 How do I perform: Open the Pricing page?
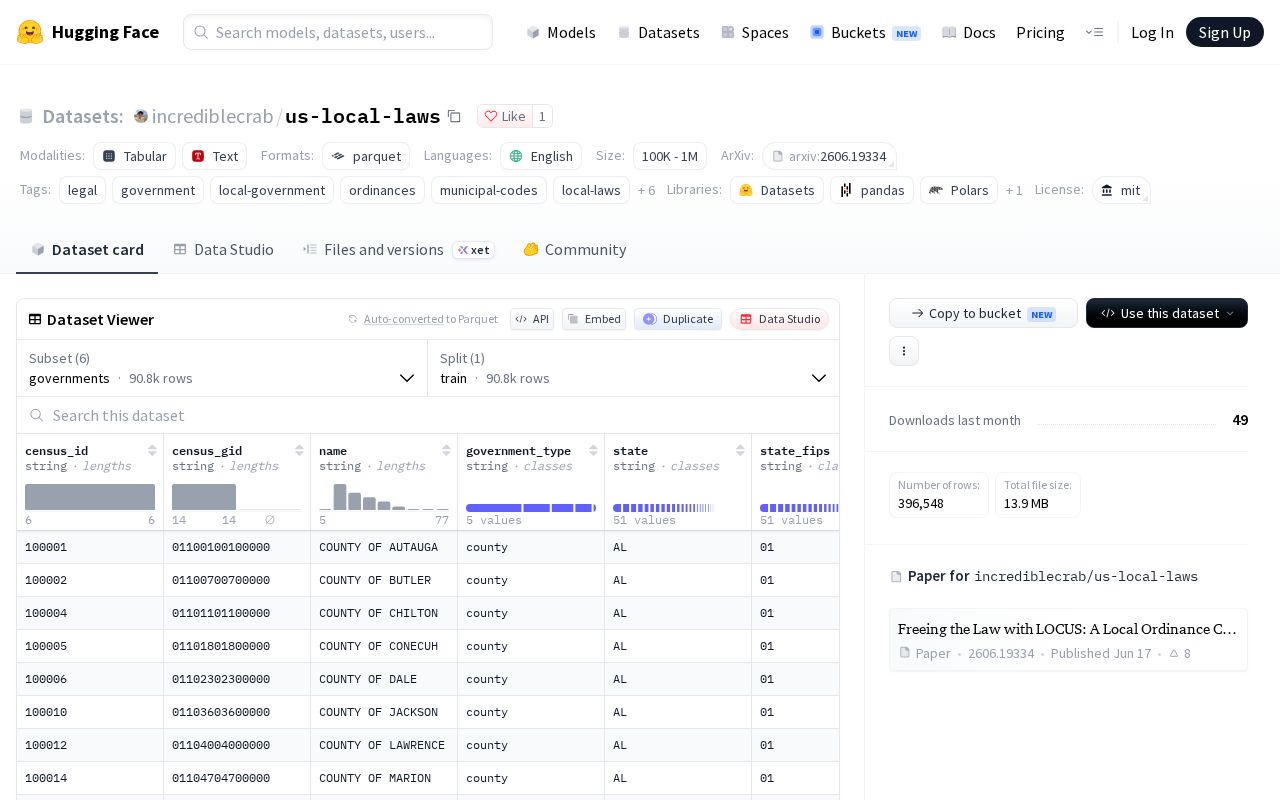[1040, 32]
